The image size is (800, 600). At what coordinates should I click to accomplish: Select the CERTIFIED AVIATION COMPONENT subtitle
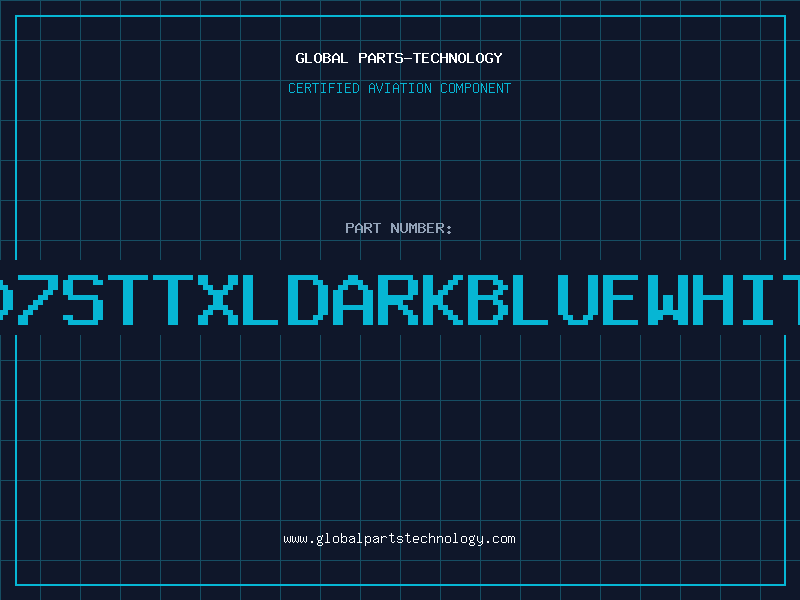(x=399, y=88)
